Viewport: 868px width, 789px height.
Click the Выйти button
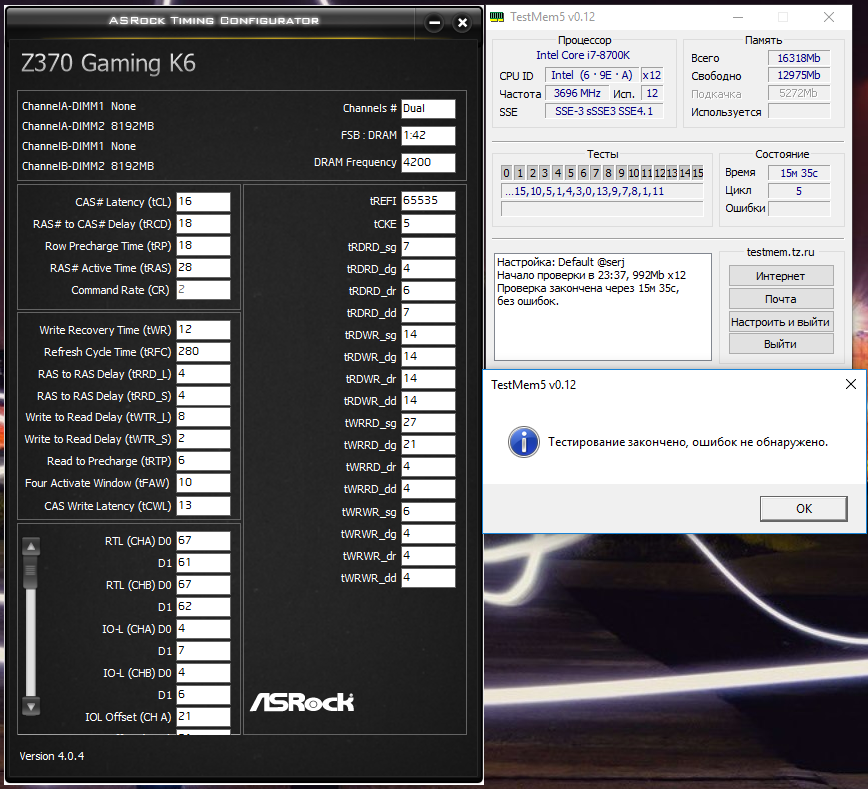click(x=781, y=344)
